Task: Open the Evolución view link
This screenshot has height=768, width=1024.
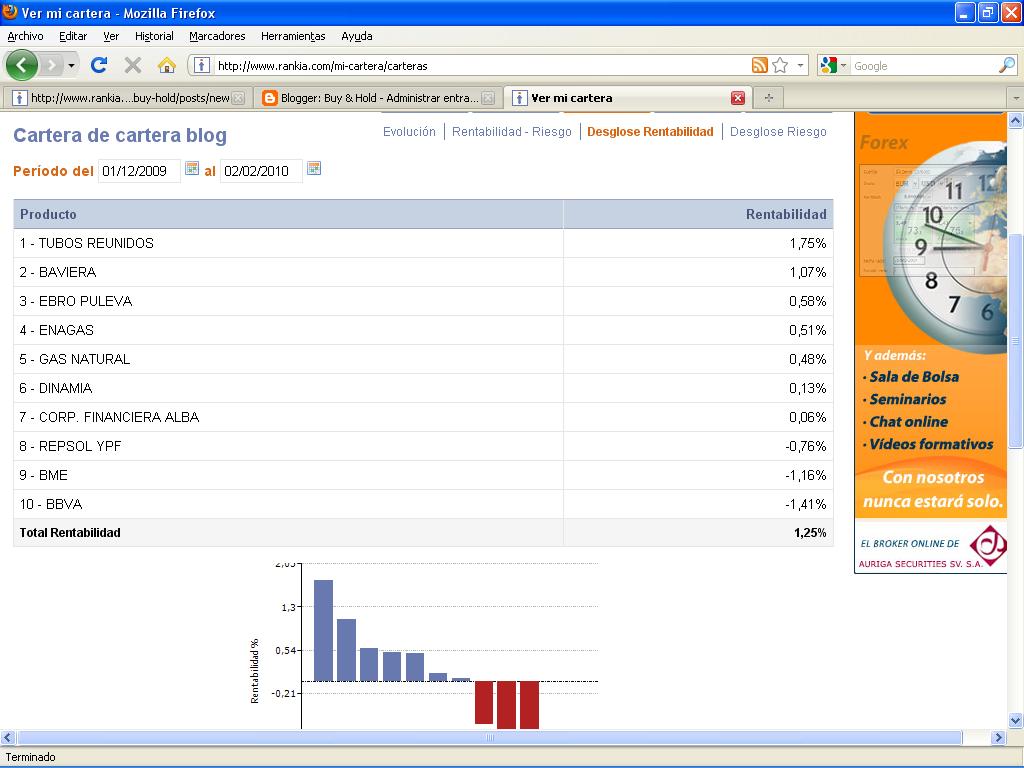Action: click(409, 132)
